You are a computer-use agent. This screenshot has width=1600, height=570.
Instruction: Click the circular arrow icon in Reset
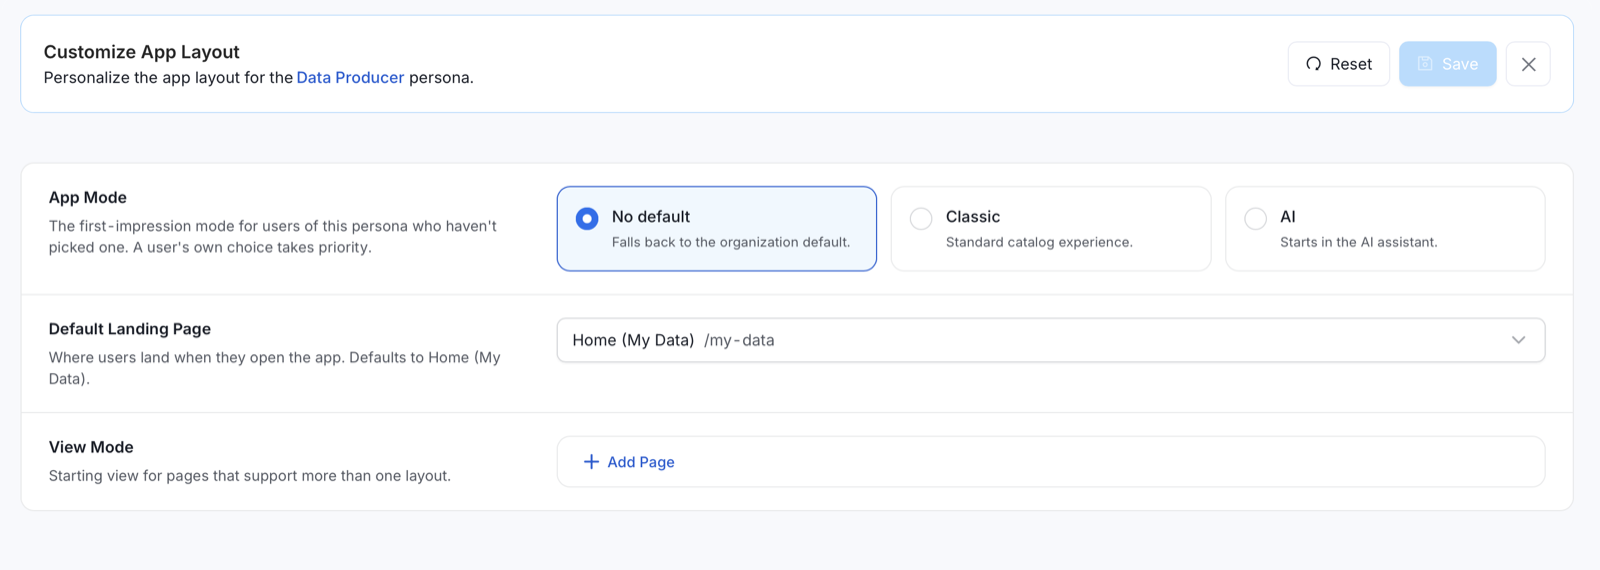(1313, 64)
